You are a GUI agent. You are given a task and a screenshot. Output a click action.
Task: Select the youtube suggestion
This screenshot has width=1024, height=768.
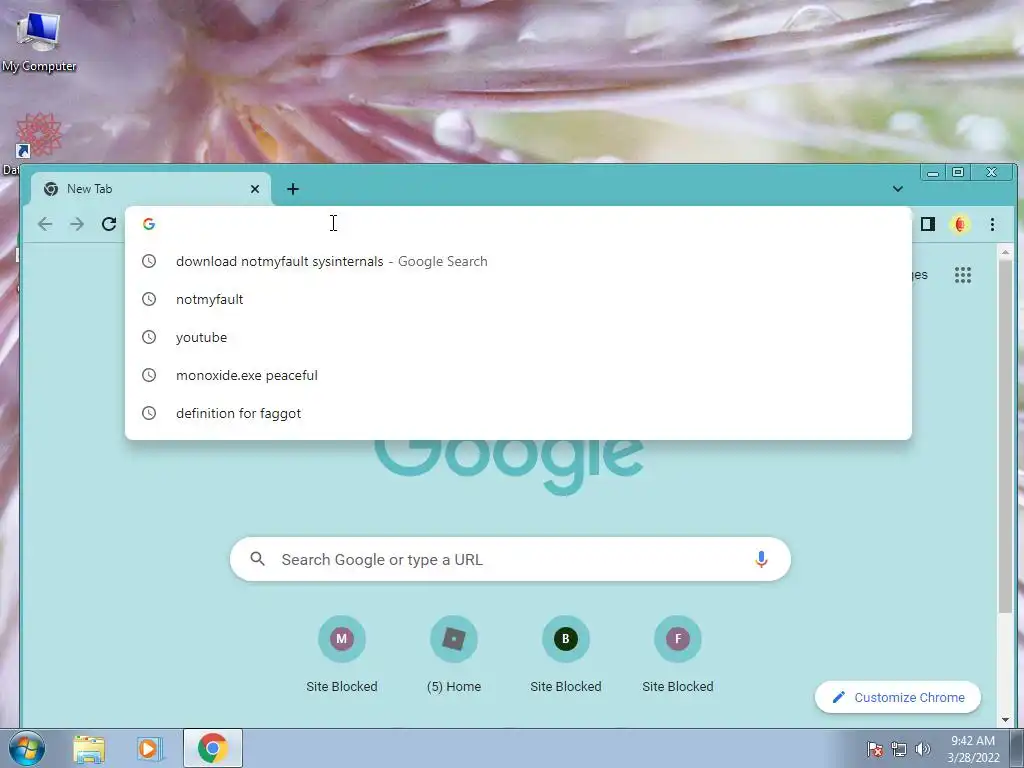point(518,337)
